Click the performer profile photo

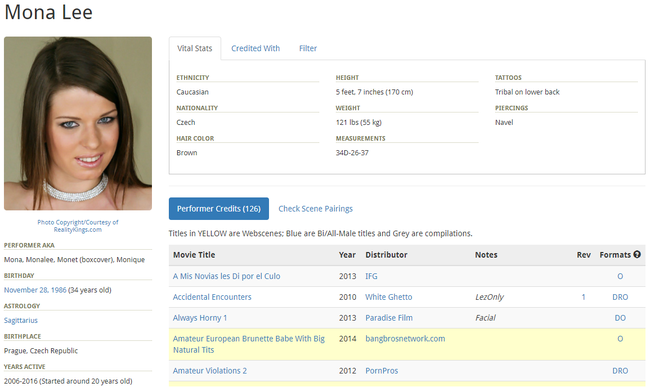pos(78,123)
